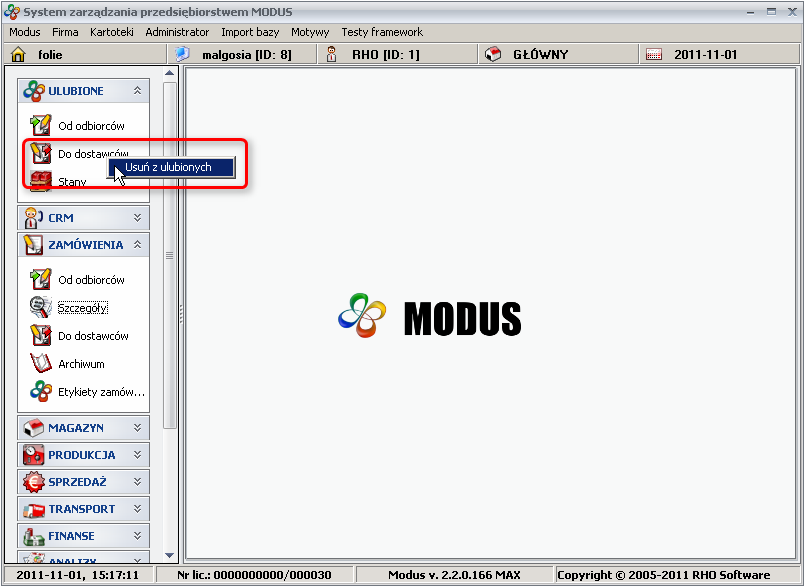Expand the TRANSPORT section chevron
Viewport: 805px width, 587px height.
(x=137, y=508)
